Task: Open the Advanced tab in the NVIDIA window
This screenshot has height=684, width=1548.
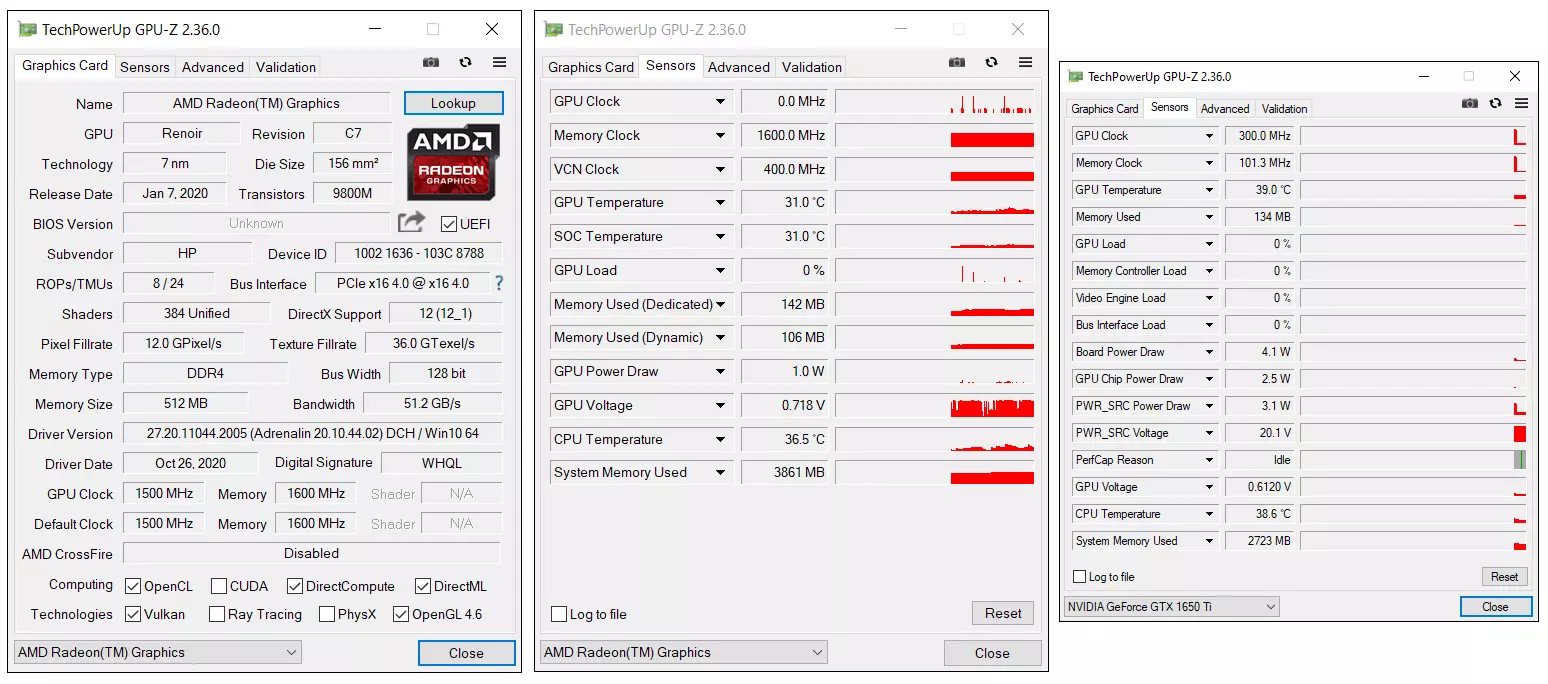Action: [1225, 109]
